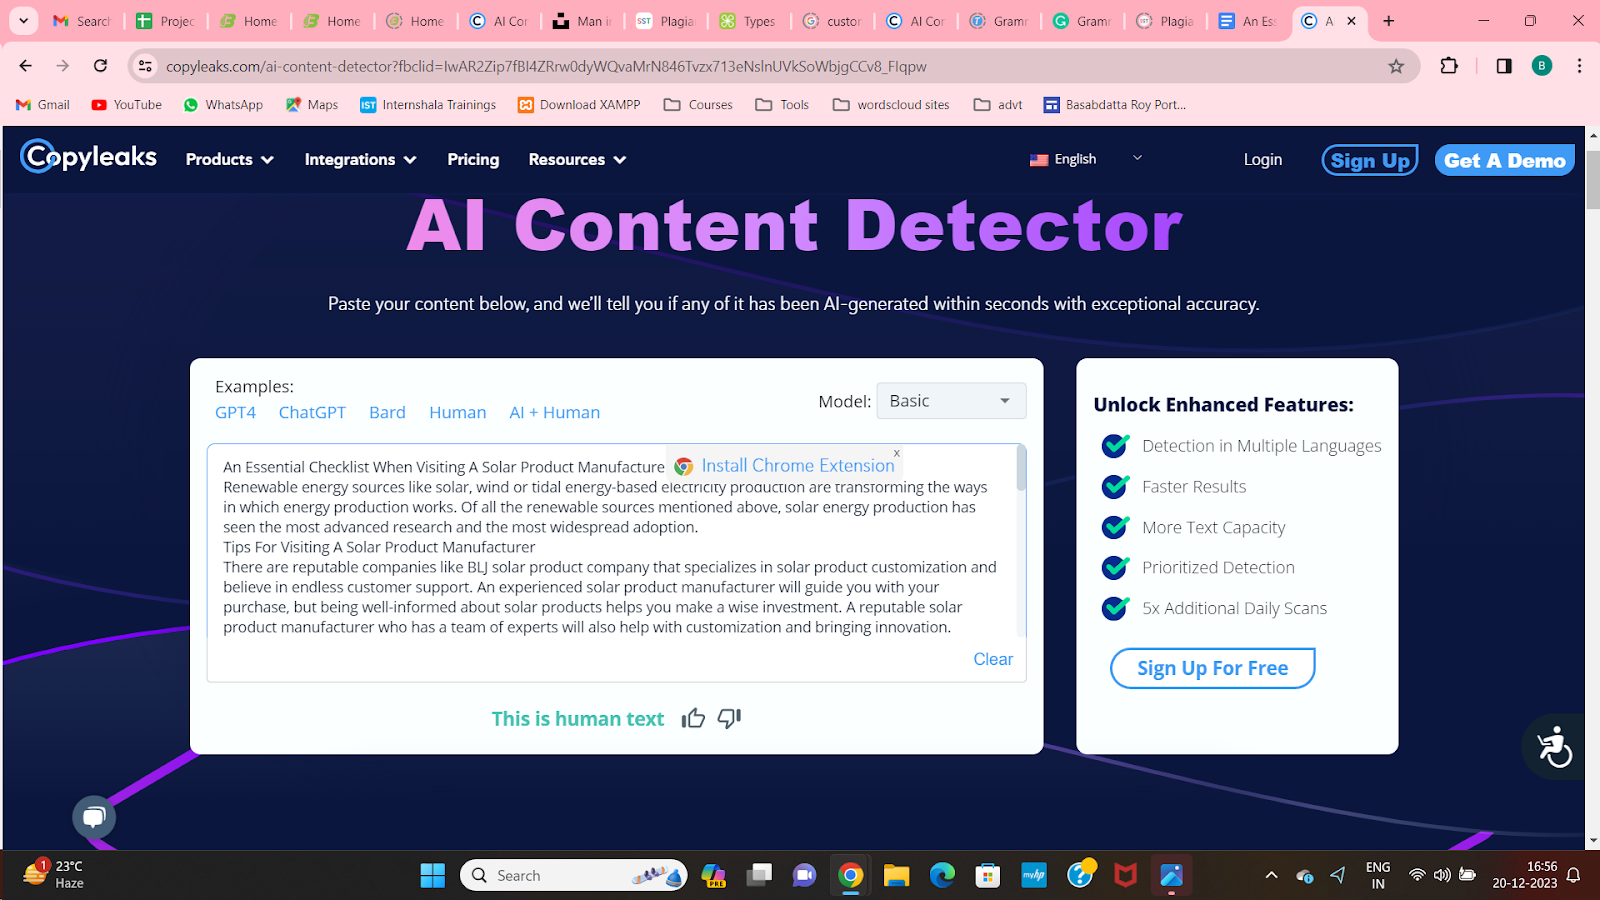1600x900 pixels.
Task: Expand the Integrations menu
Action: (x=360, y=159)
